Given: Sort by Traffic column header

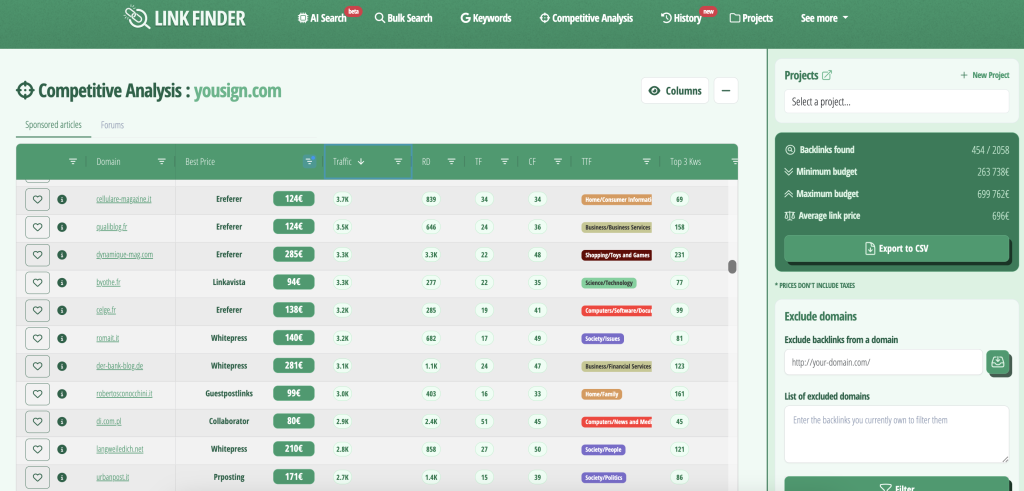Looking at the screenshot, I should [349, 161].
